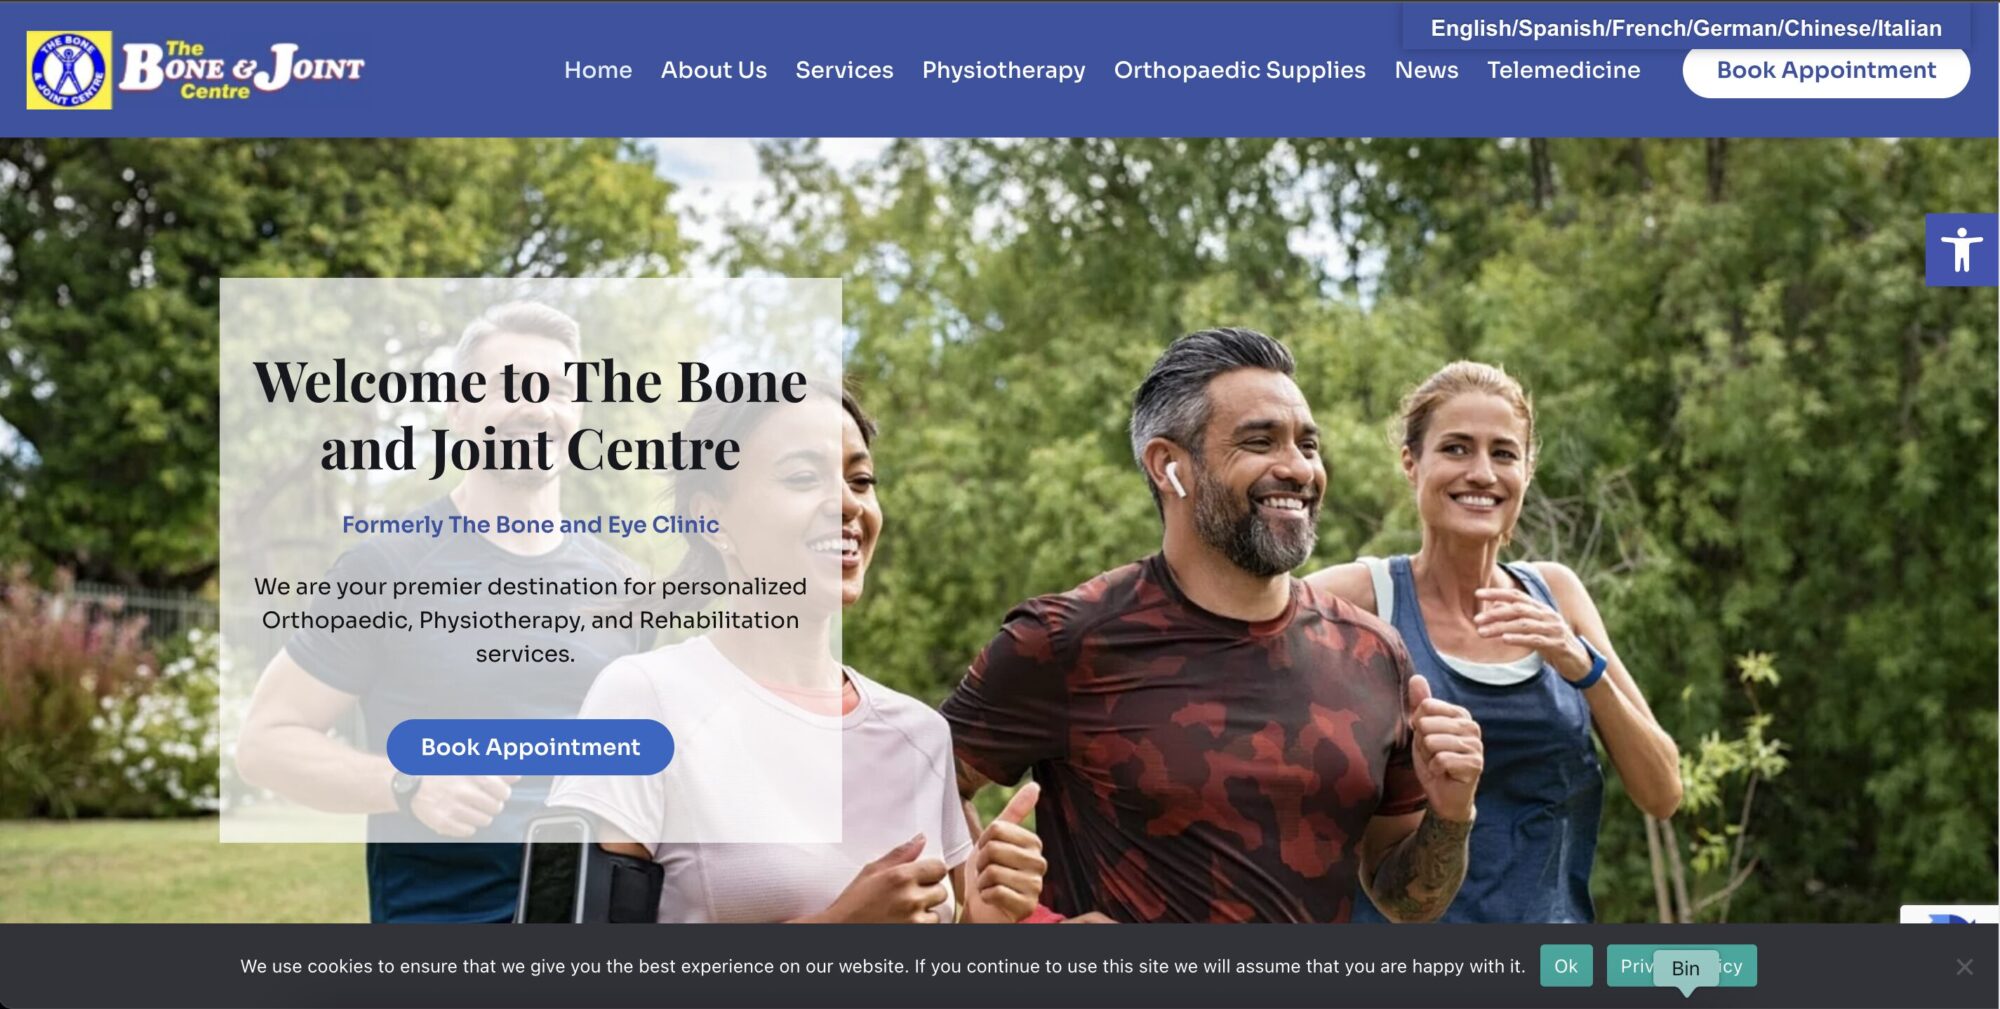Open the language selector English/Spanish/French bar
2000x1009 pixels.
[1686, 28]
